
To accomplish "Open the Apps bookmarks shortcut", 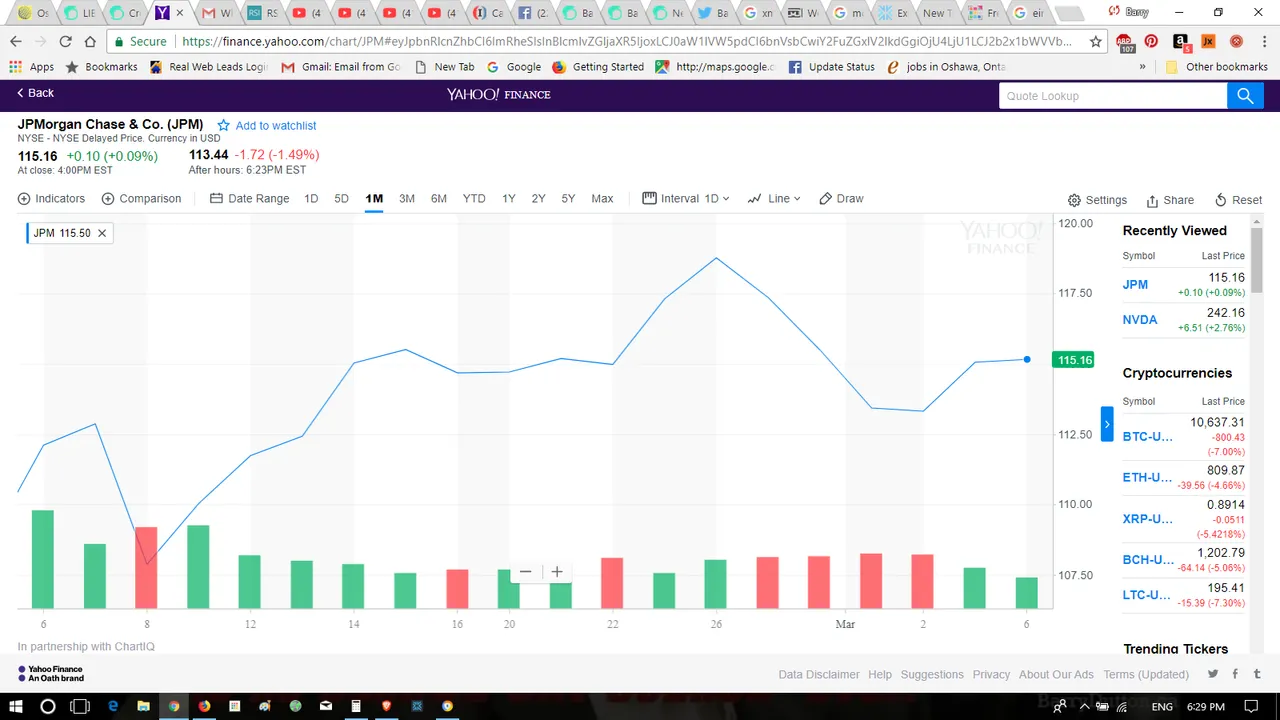I will coord(32,67).
